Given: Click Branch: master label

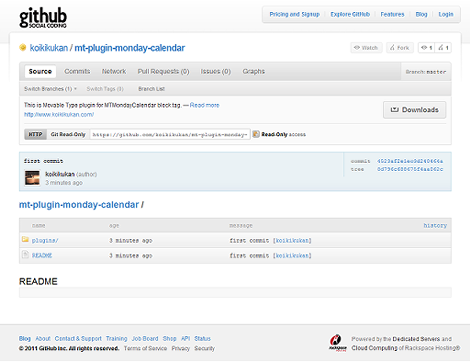Looking at the screenshot, I should (x=426, y=72).
